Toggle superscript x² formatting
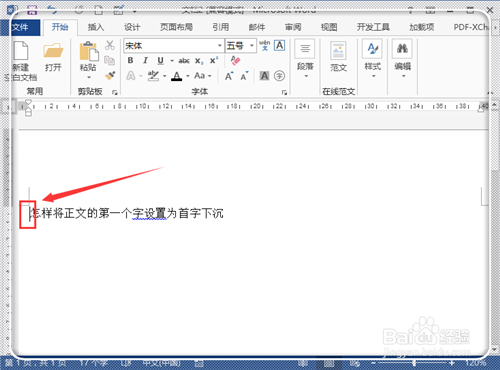This screenshot has width=500, height=370. click(x=214, y=60)
